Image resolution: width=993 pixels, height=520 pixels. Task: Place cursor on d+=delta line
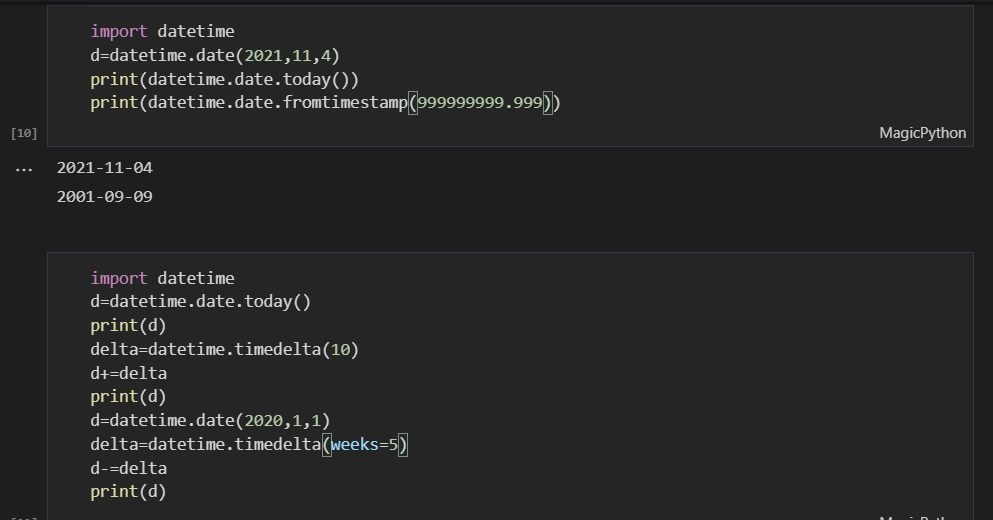tap(129, 374)
